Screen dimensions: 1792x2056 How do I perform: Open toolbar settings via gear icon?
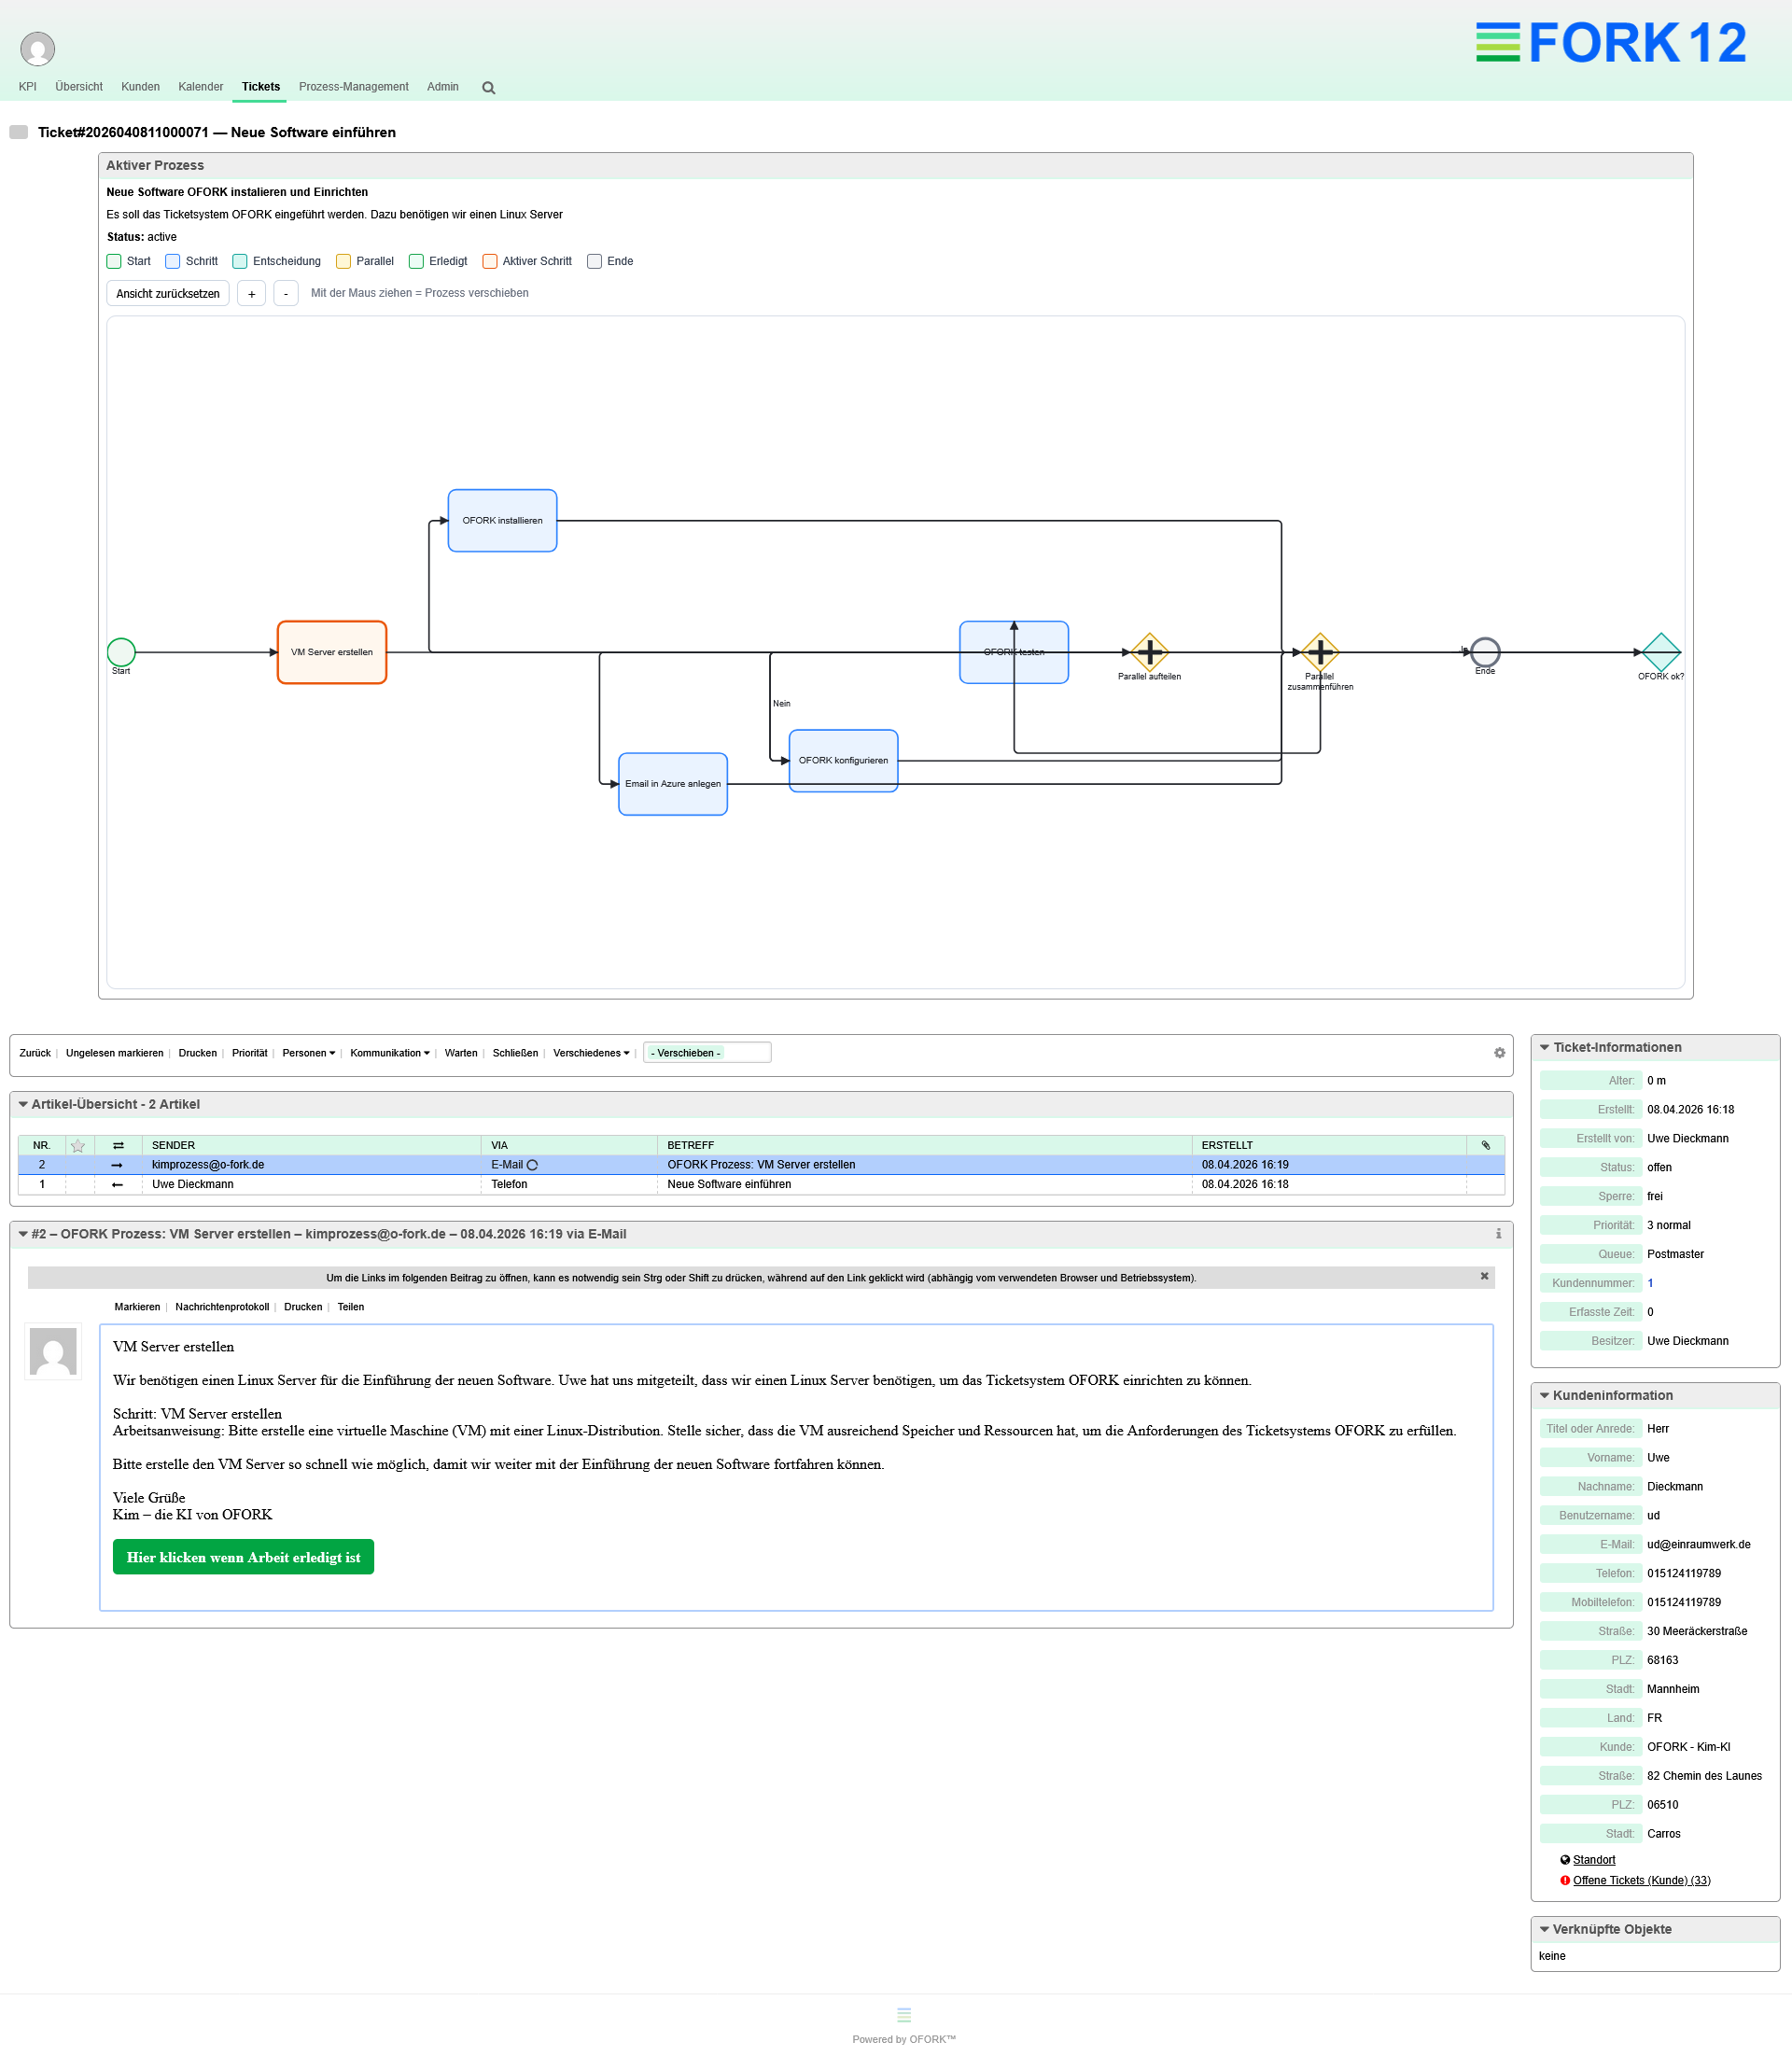[1499, 1053]
